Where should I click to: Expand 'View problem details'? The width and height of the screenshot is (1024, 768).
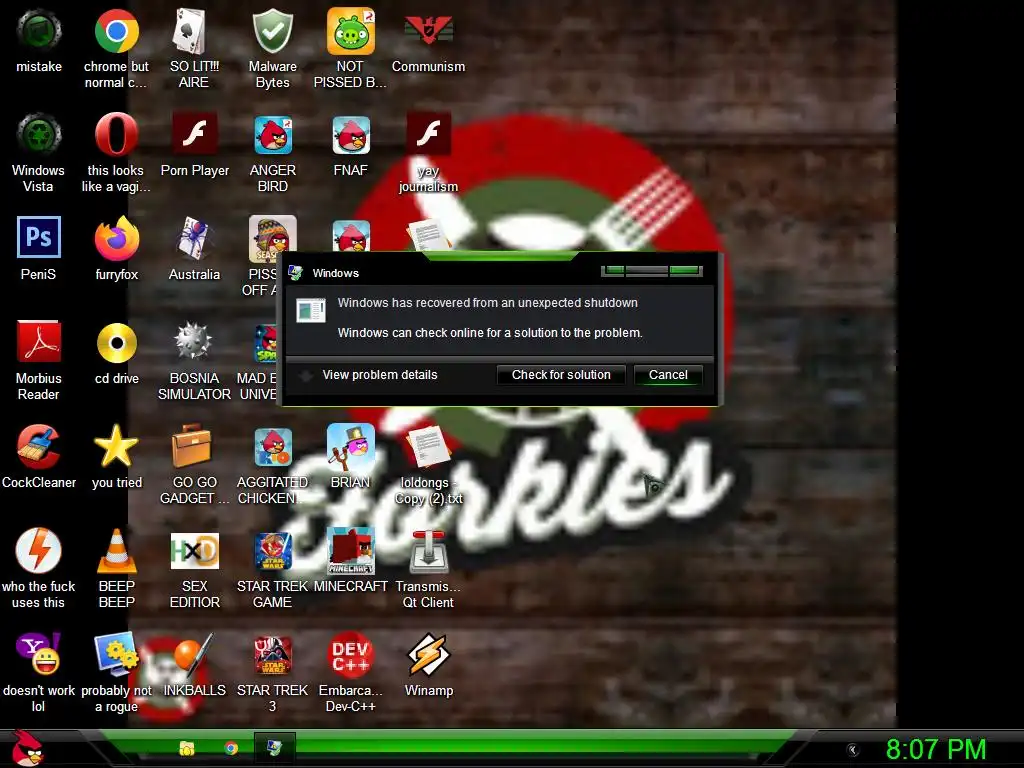coord(379,375)
